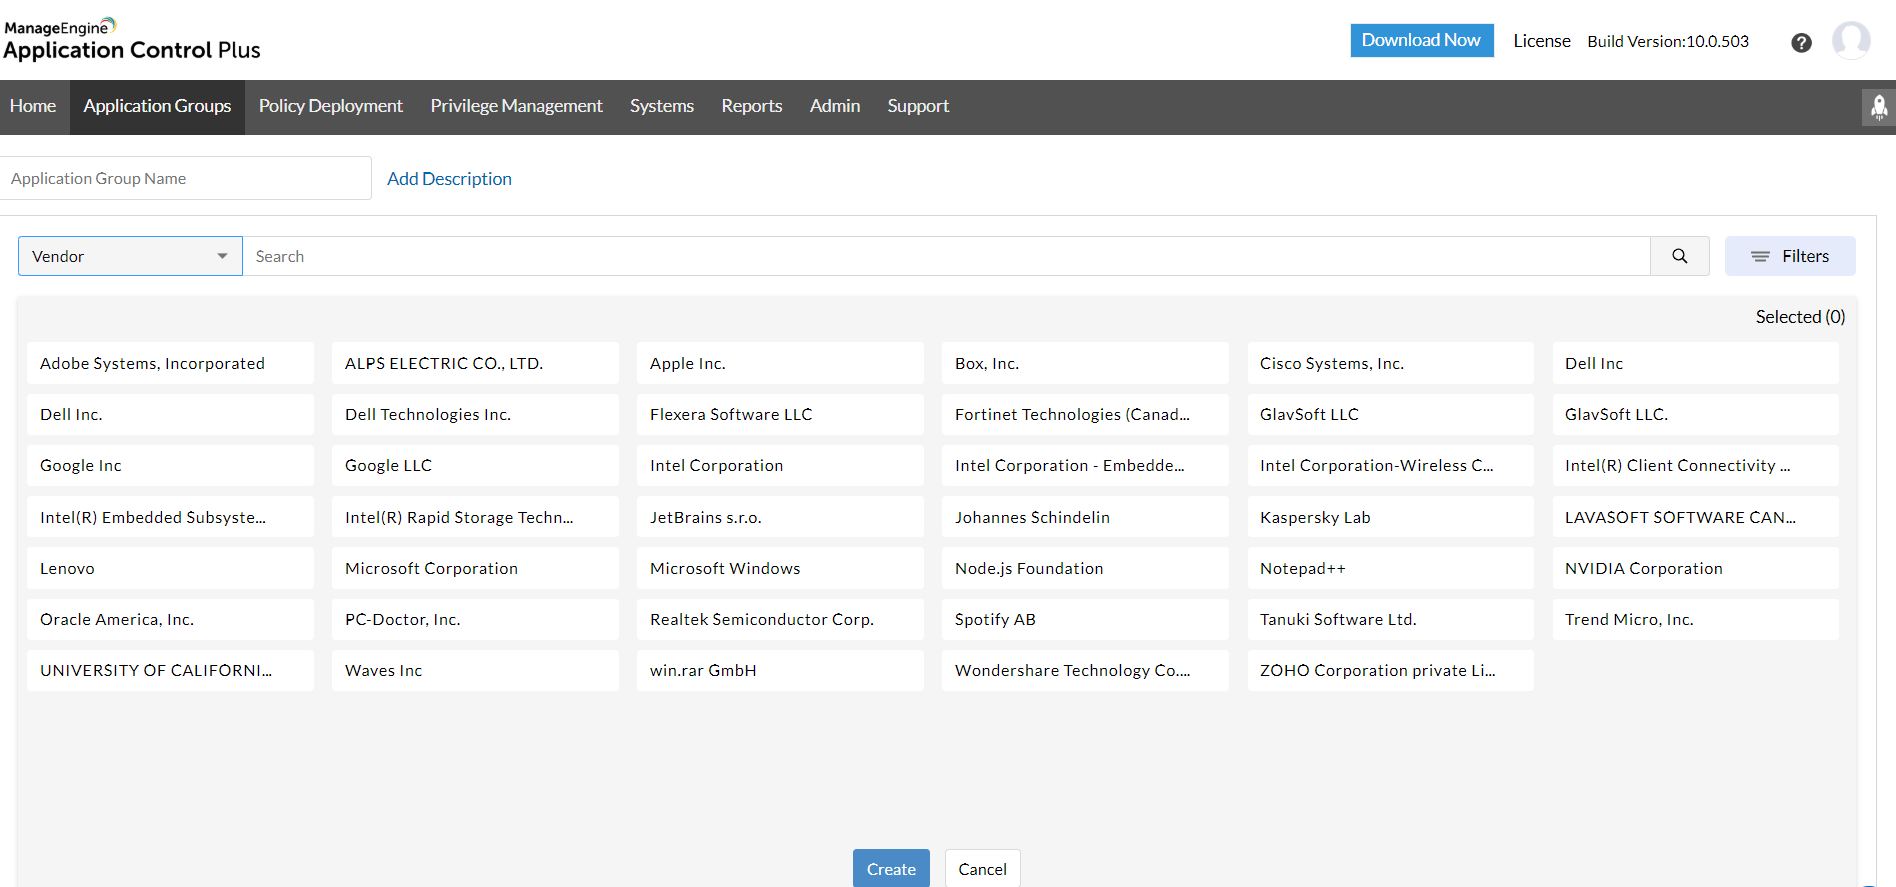Open the help question mark icon

pyautogui.click(x=1801, y=42)
